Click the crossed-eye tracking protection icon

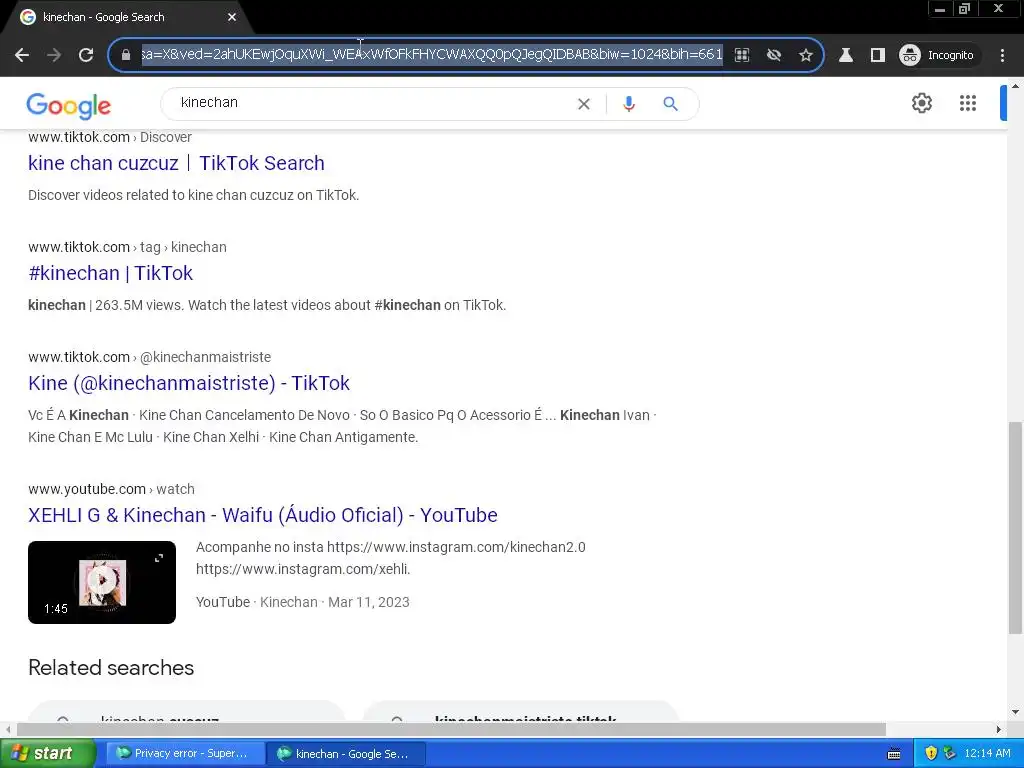tap(774, 55)
